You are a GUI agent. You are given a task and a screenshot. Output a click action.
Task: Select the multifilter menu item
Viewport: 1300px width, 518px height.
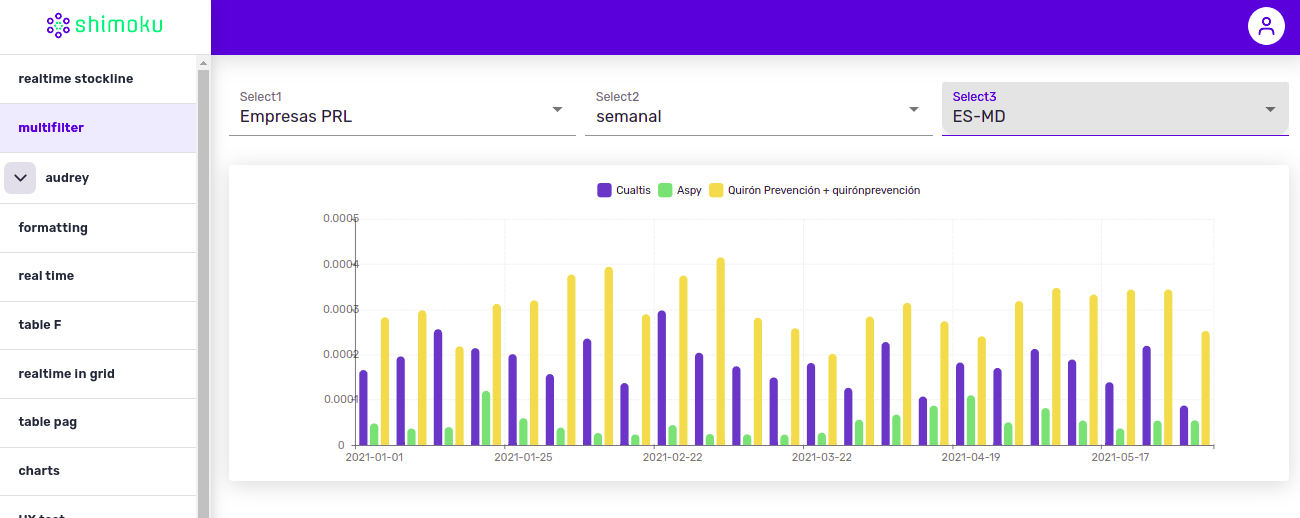point(98,128)
